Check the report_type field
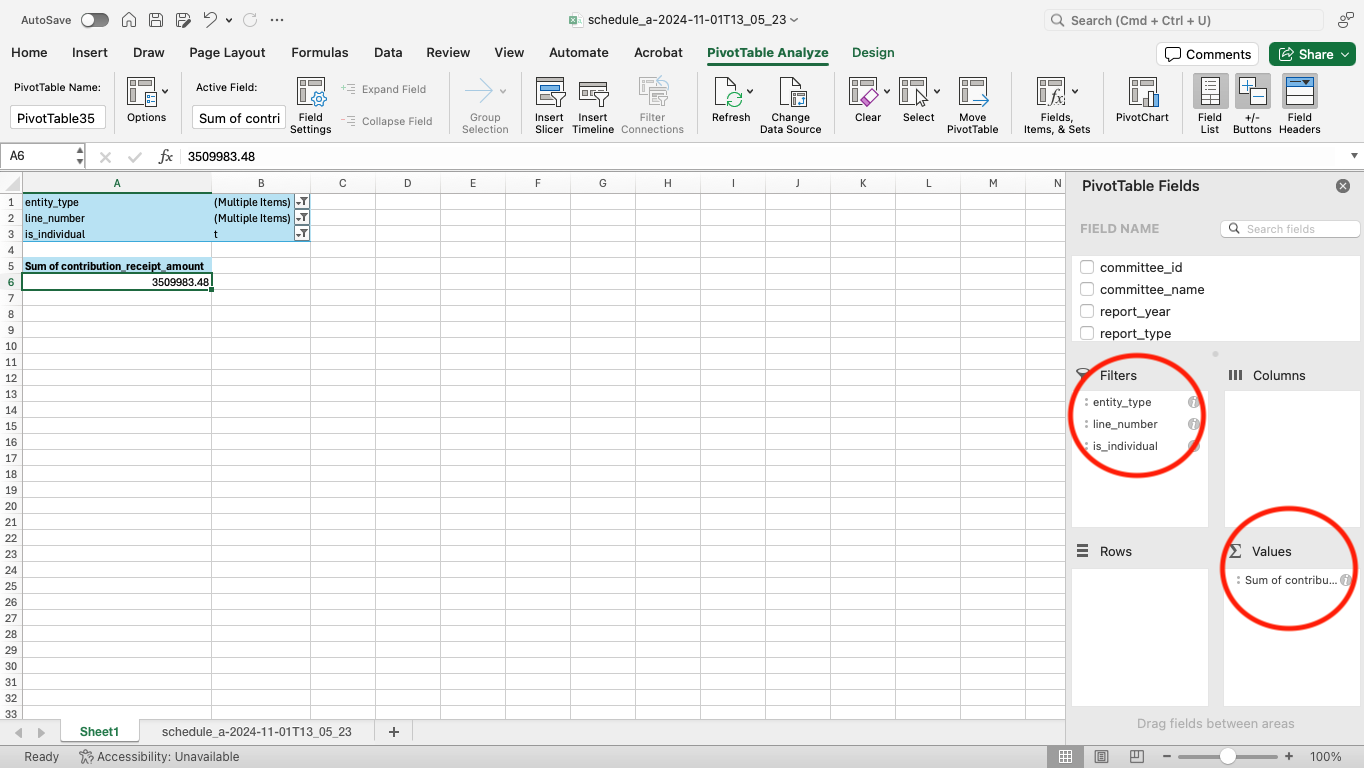Image resolution: width=1364 pixels, height=768 pixels. click(1087, 333)
